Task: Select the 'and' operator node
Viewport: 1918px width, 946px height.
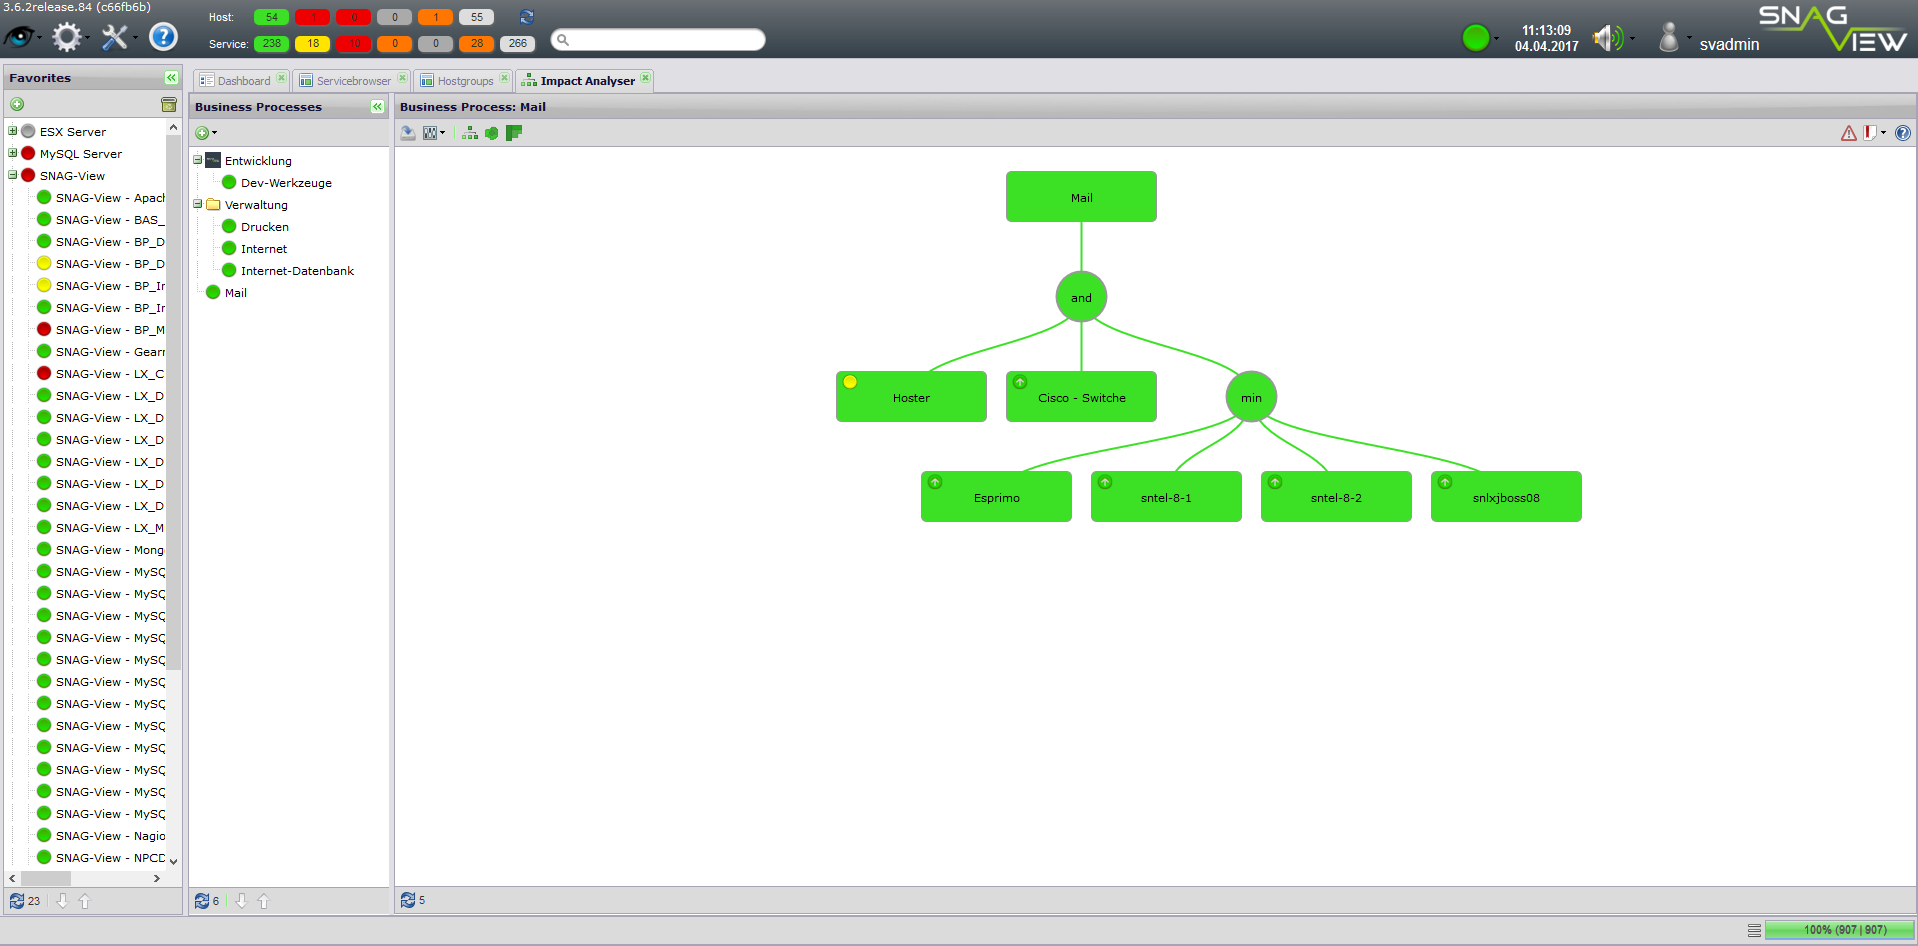Action: point(1081,297)
